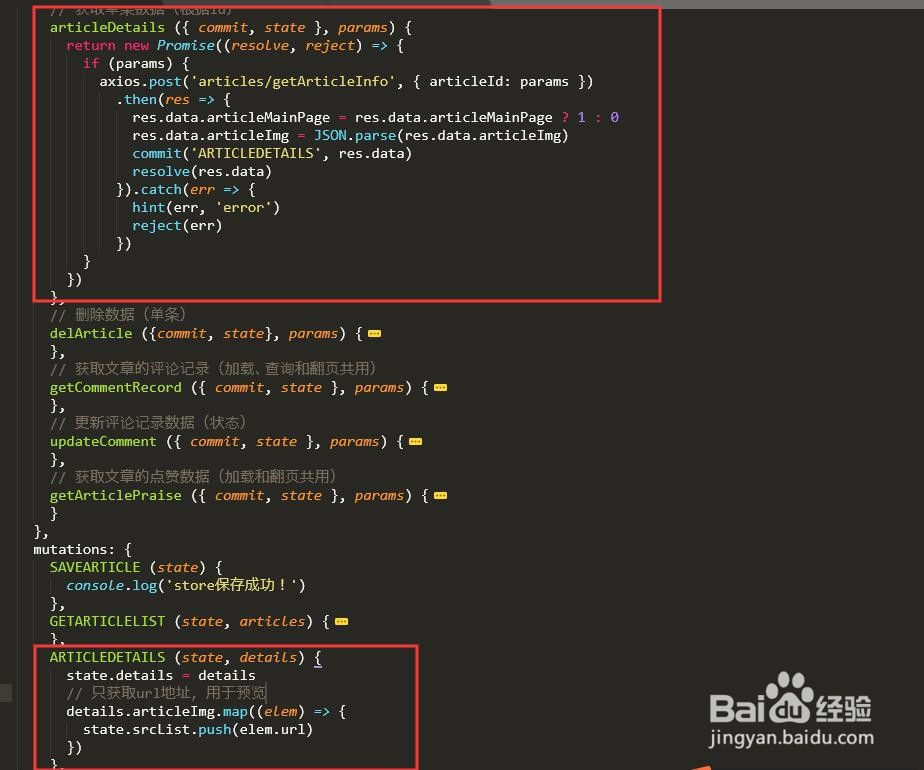
Task: Click articleDetails function name
Action: point(107,28)
